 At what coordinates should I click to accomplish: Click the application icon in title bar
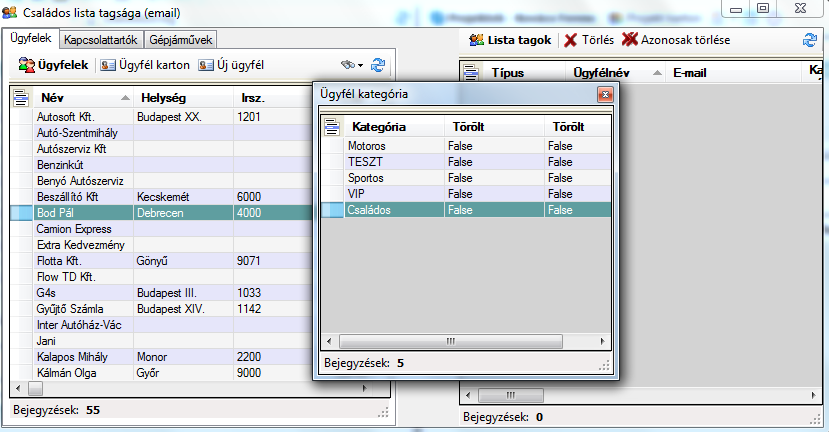[x=10, y=12]
